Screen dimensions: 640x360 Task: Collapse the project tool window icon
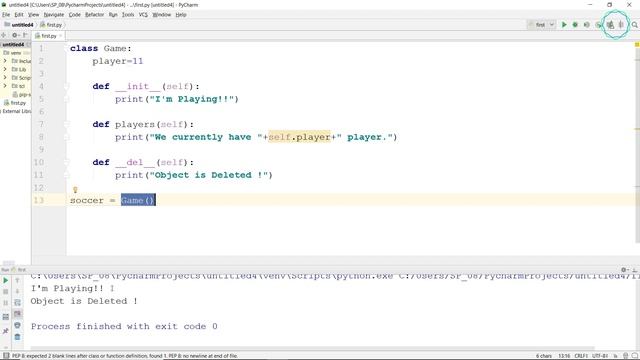click(x=25, y=36)
